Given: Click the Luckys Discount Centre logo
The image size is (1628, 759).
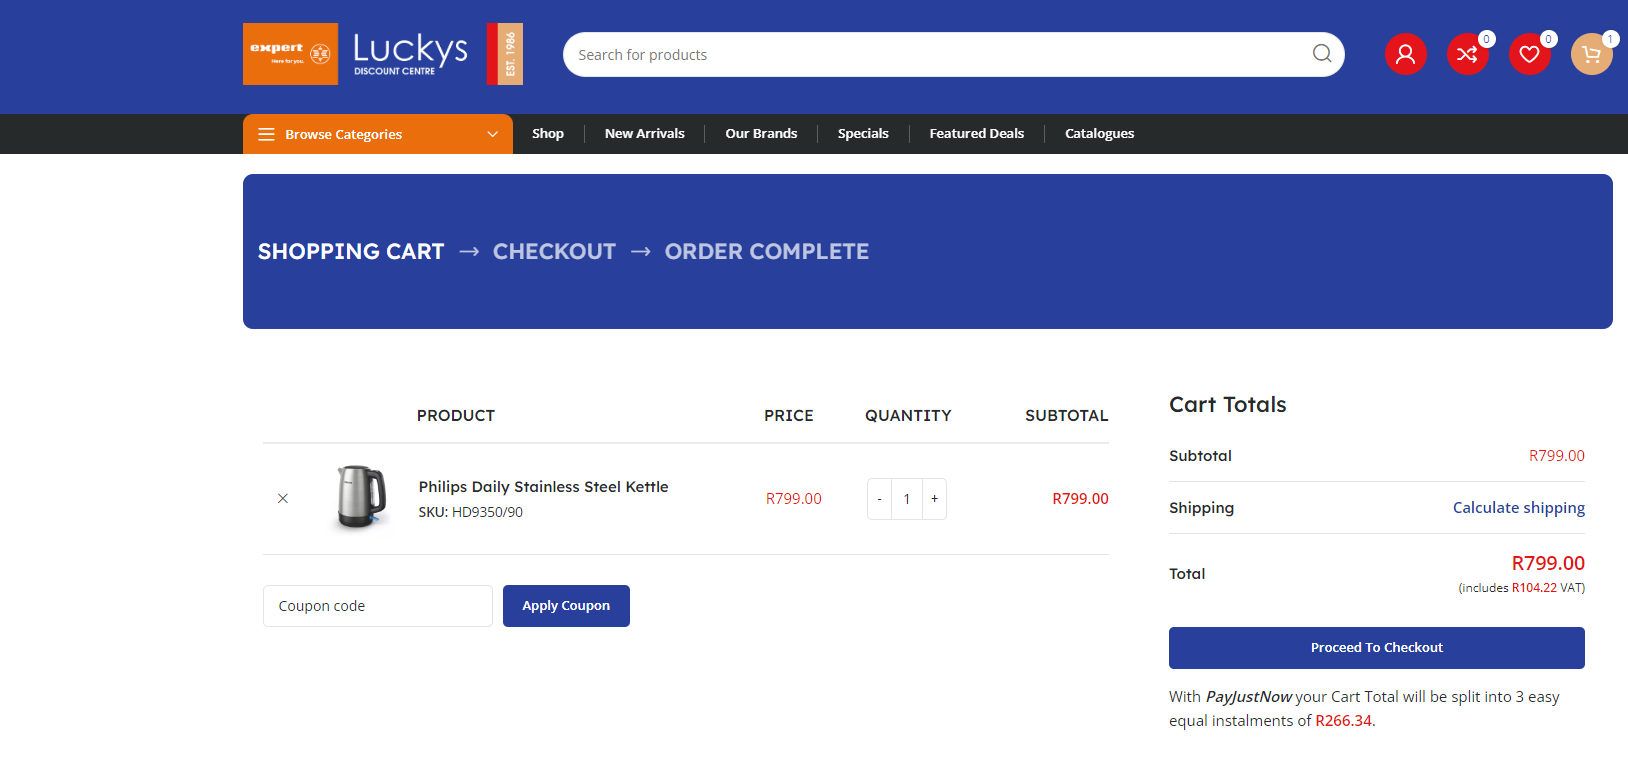Looking at the screenshot, I should (x=410, y=54).
